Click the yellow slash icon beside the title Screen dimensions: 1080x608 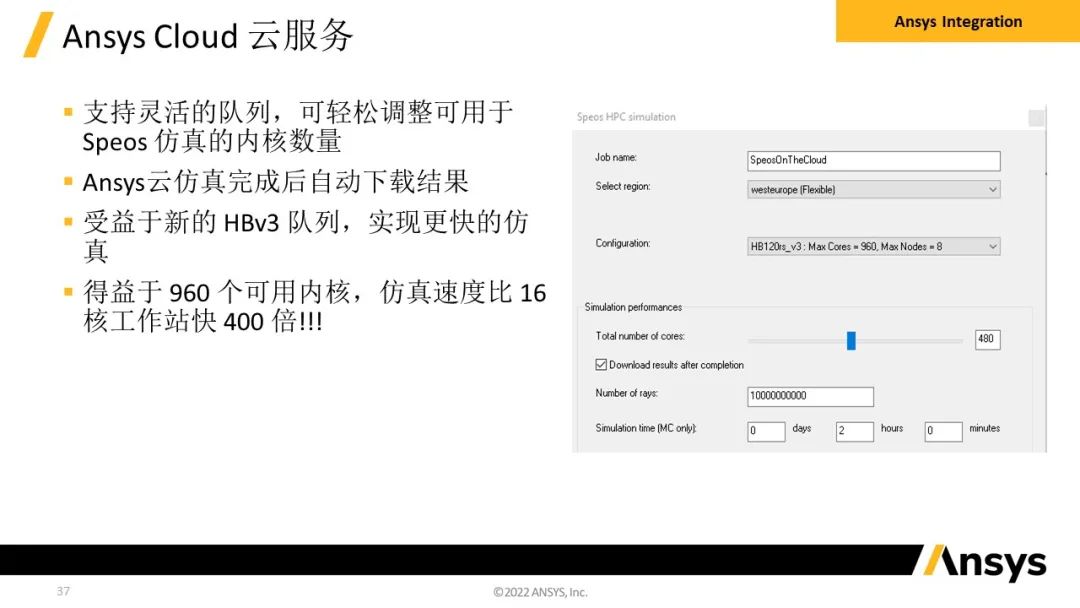point(37,33)
